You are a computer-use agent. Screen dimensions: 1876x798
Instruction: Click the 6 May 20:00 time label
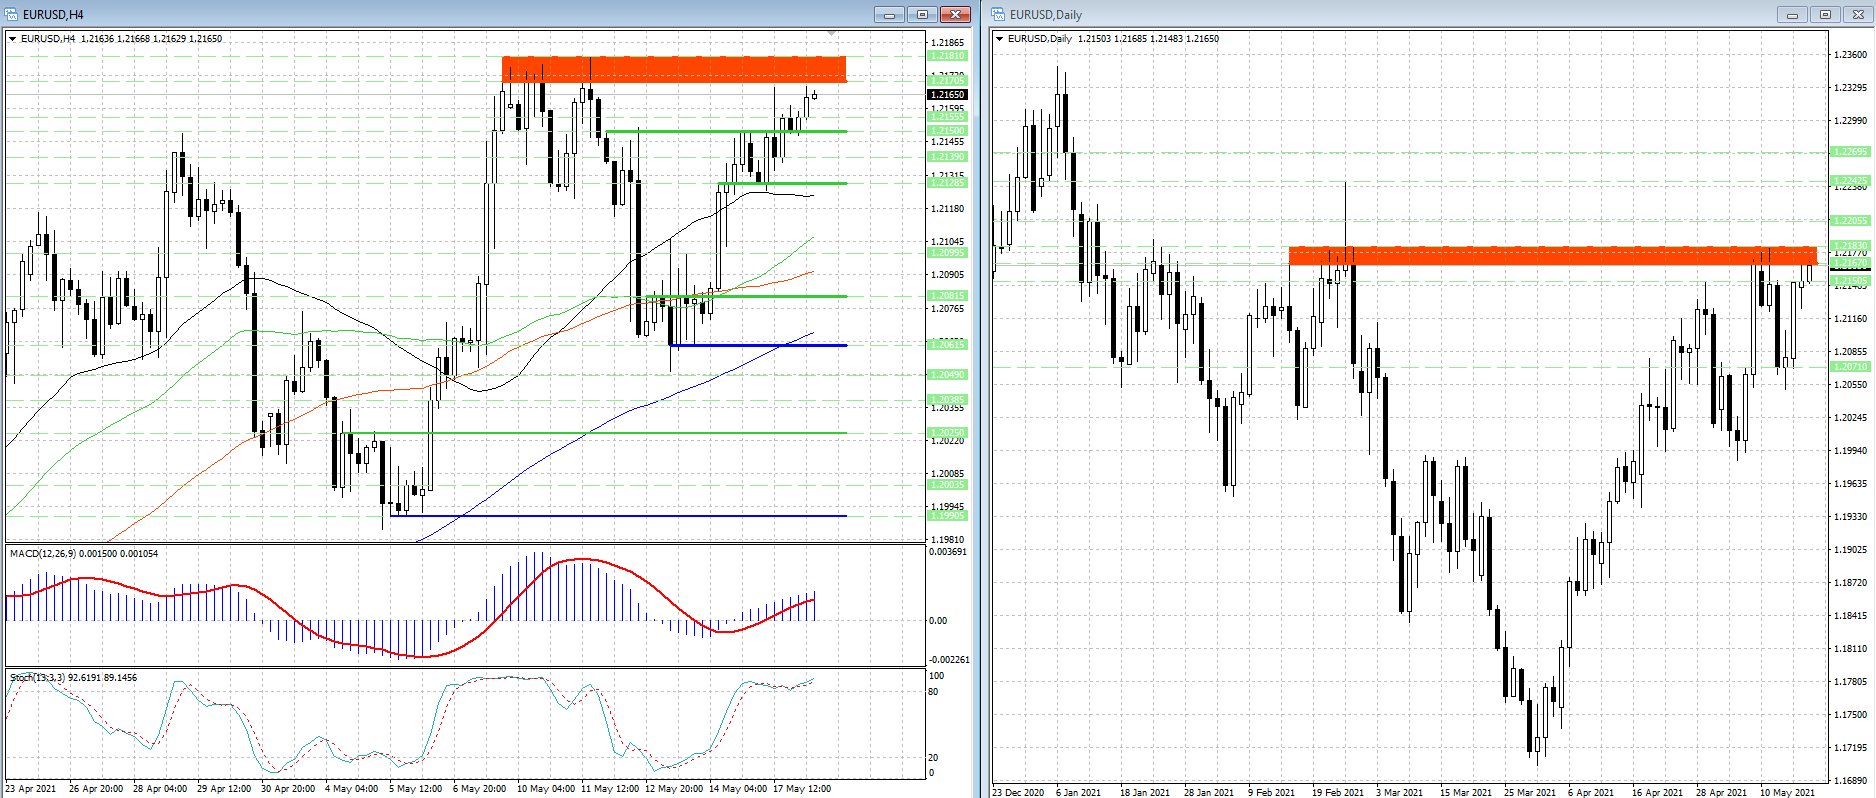pos(479,789)
